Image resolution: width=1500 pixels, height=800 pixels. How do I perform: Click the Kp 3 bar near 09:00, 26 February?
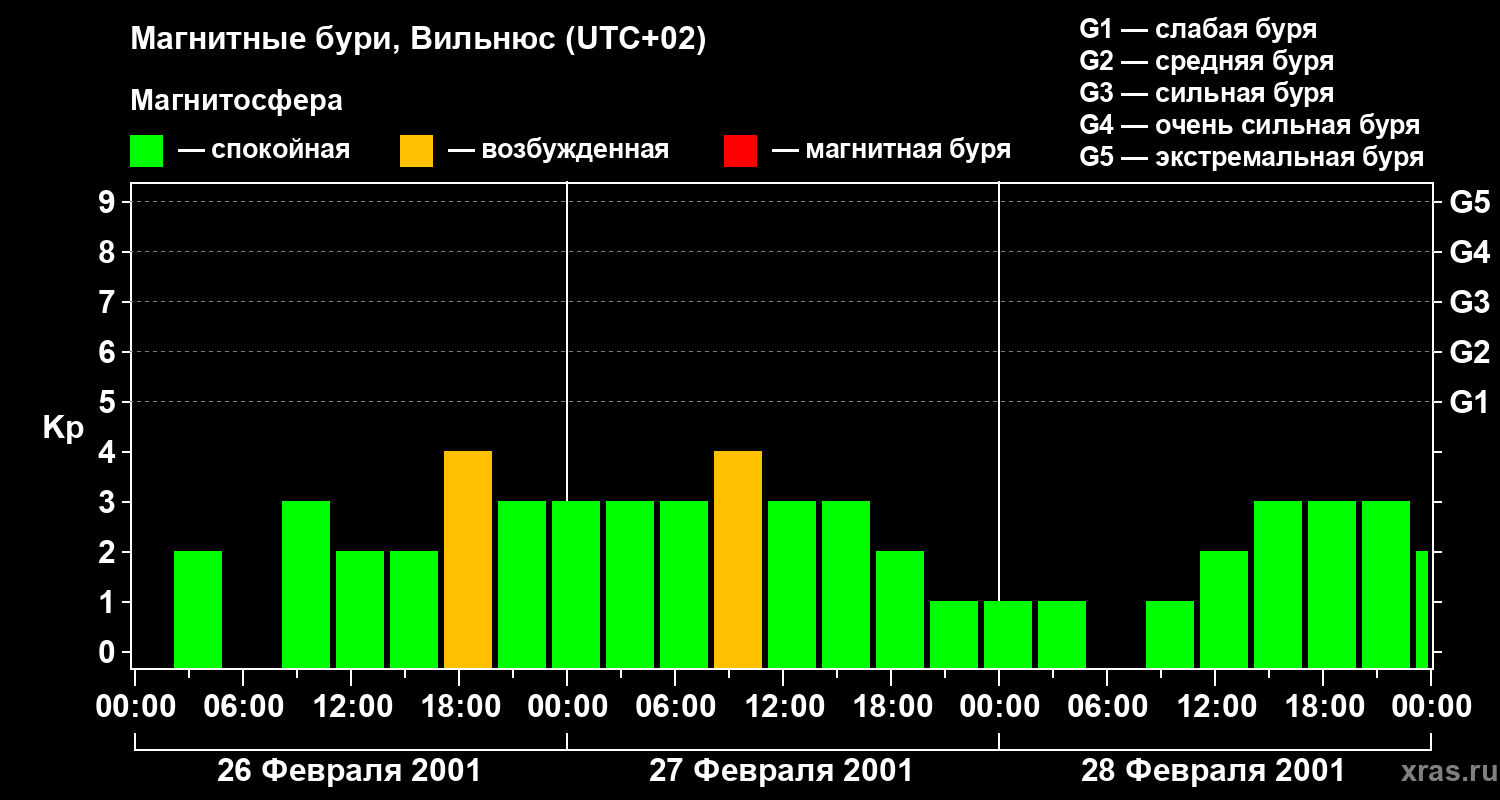(x=306, y=584)
